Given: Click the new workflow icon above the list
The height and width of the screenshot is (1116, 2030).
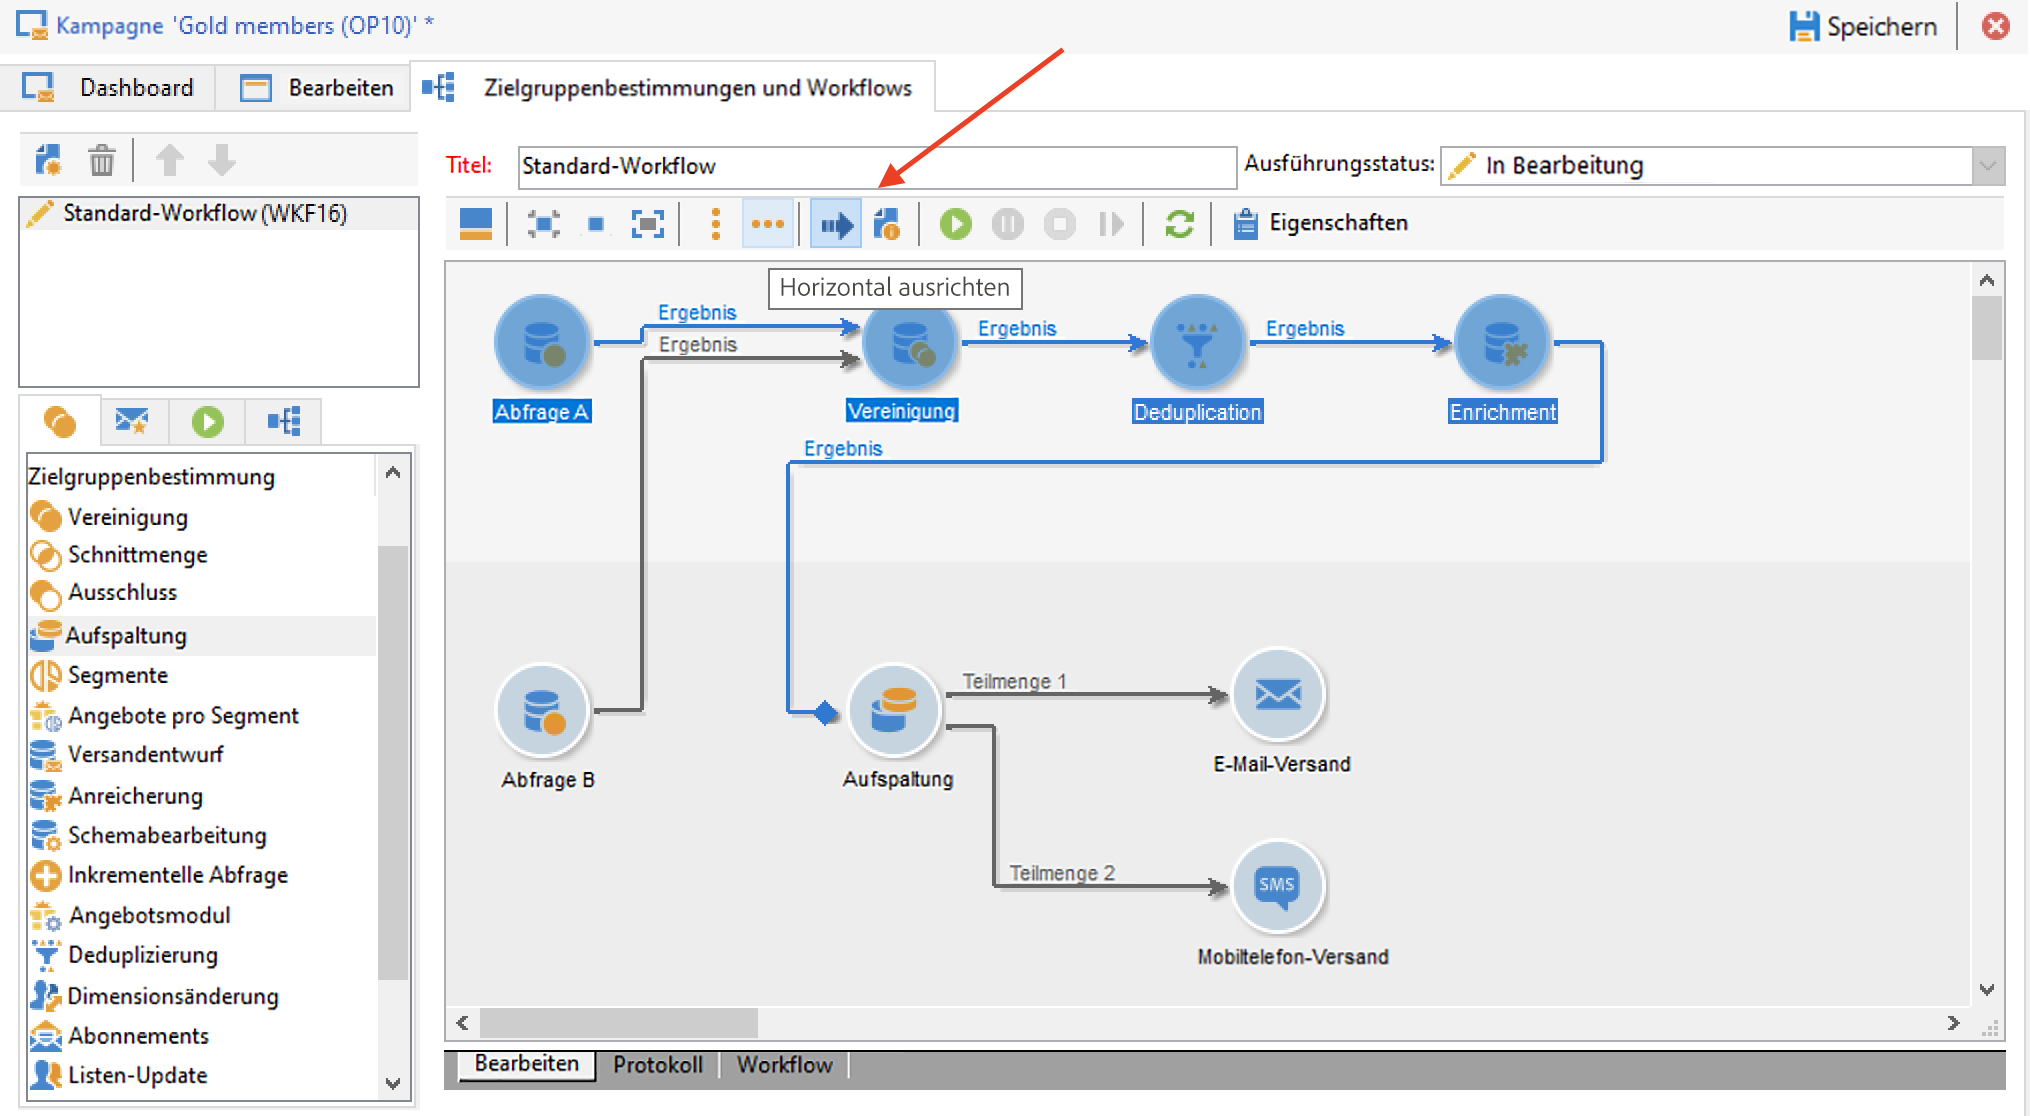Looking at the screenshot, I should coord(48,160).
